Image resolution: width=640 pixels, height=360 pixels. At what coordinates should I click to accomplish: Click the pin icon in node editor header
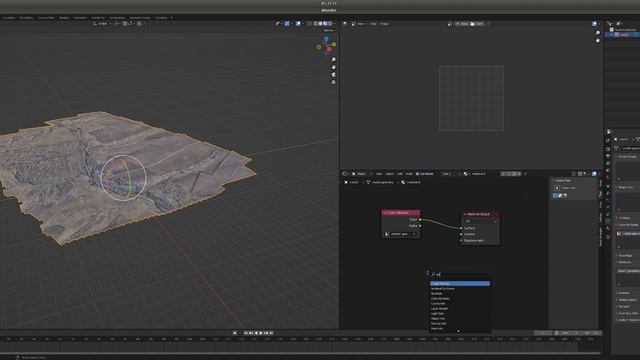pos(525,174)
